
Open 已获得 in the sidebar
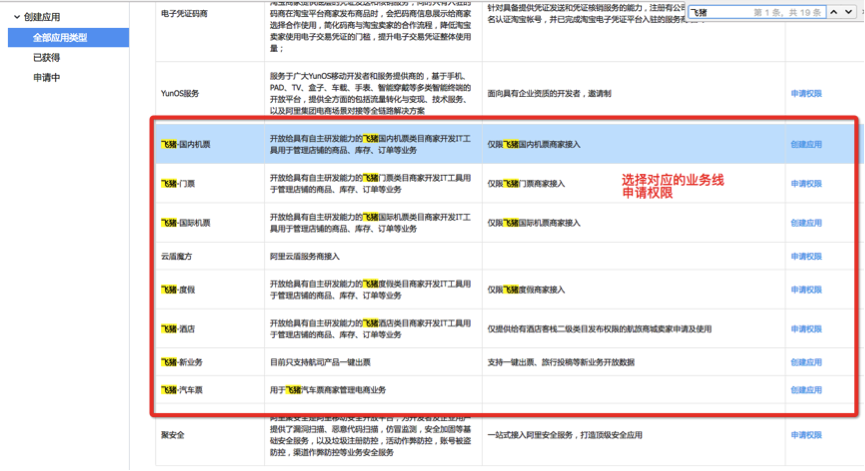[x=46, y=57]
